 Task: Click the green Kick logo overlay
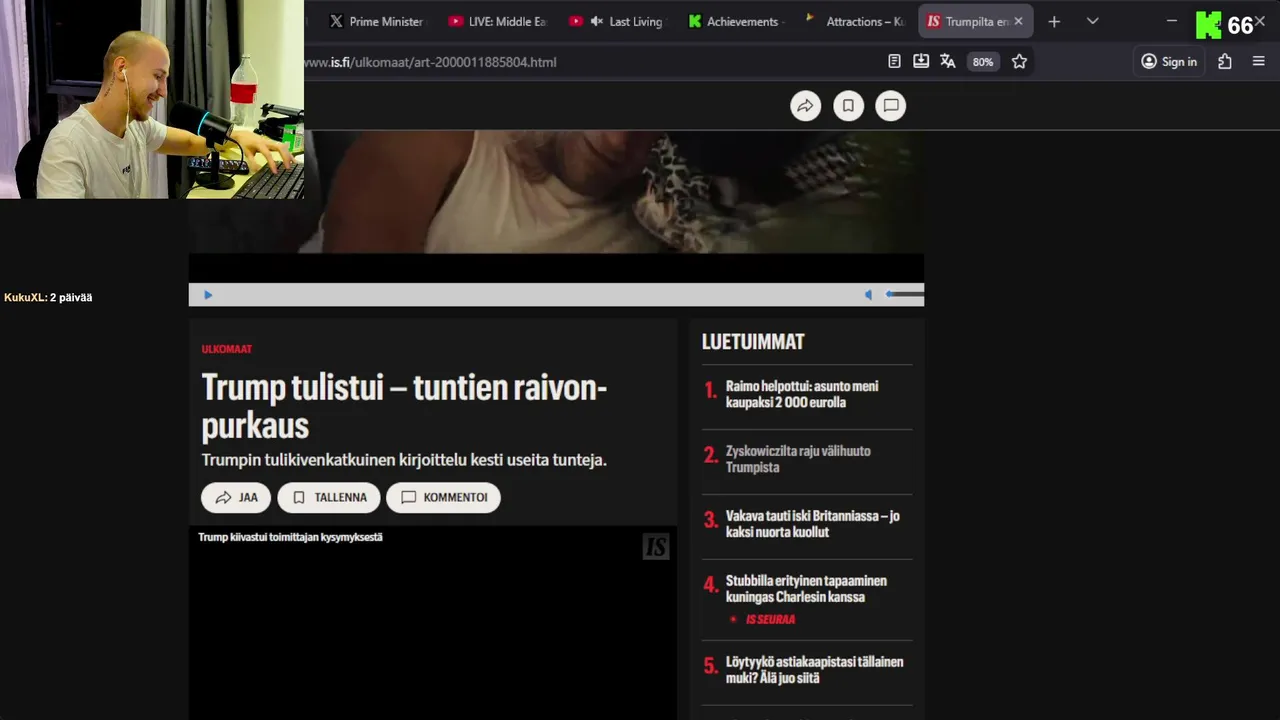pyautogui.click(x=1209, y=25)
